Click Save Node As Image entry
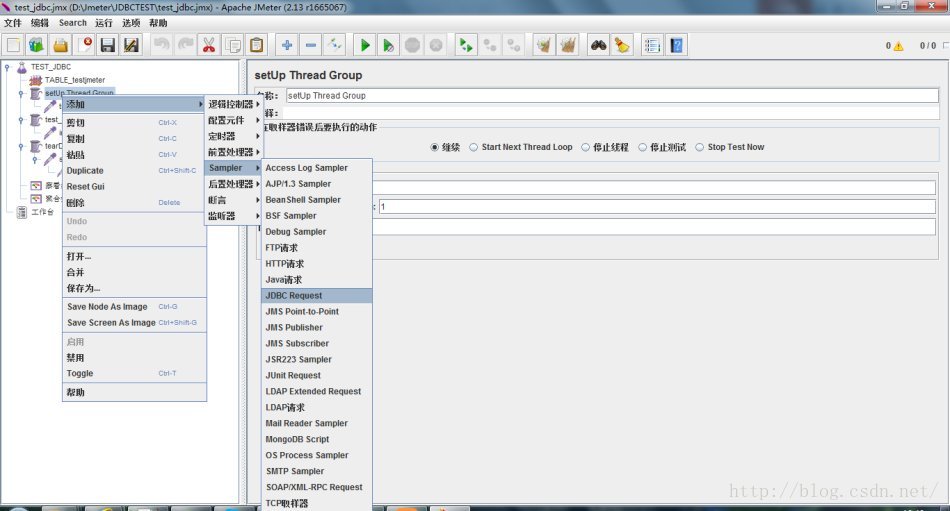 tap(134, 307)
